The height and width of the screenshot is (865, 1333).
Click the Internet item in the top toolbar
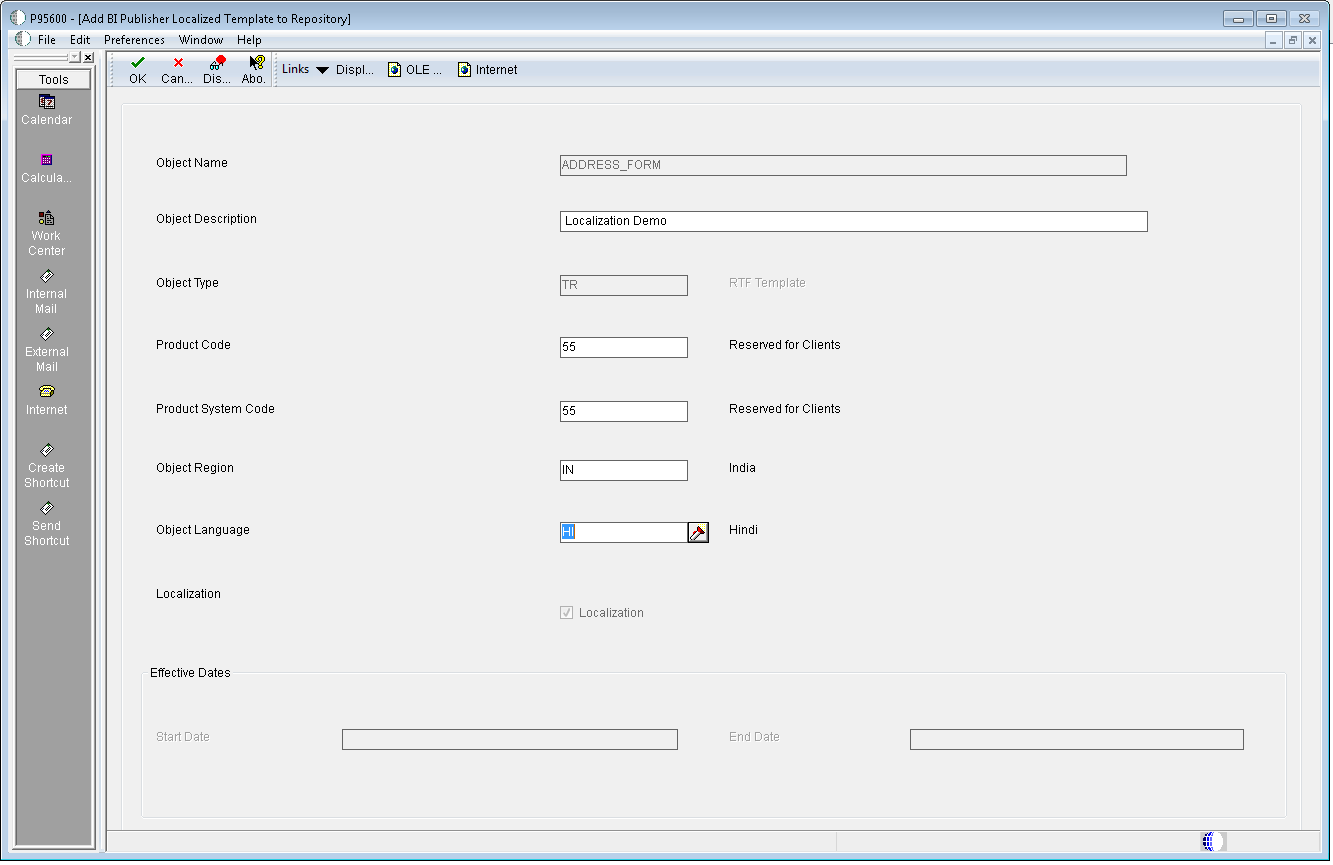tap(488, 70)
